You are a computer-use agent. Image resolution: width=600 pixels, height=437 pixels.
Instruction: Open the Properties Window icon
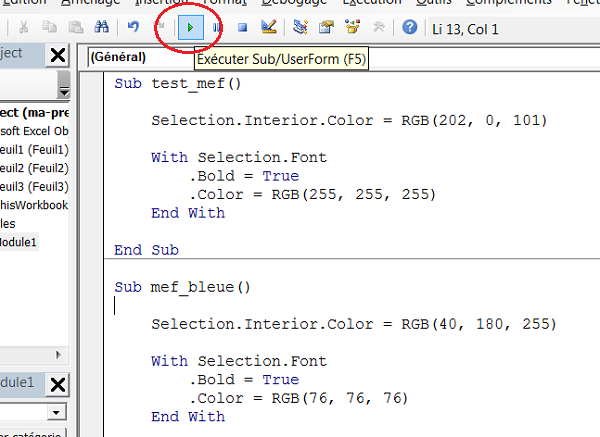[x=326, y=27]
